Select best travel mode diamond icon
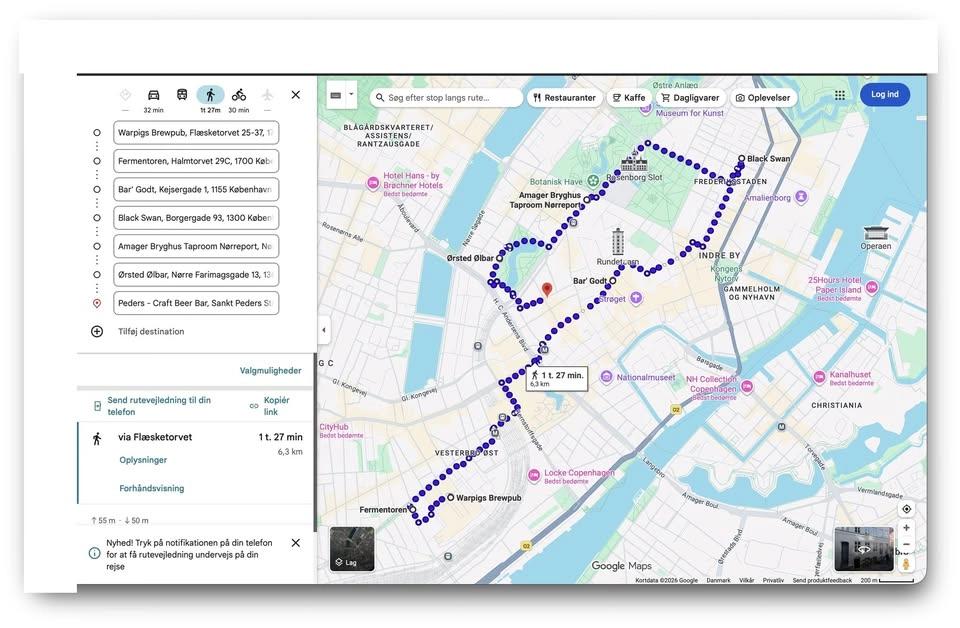 point(125,95)
